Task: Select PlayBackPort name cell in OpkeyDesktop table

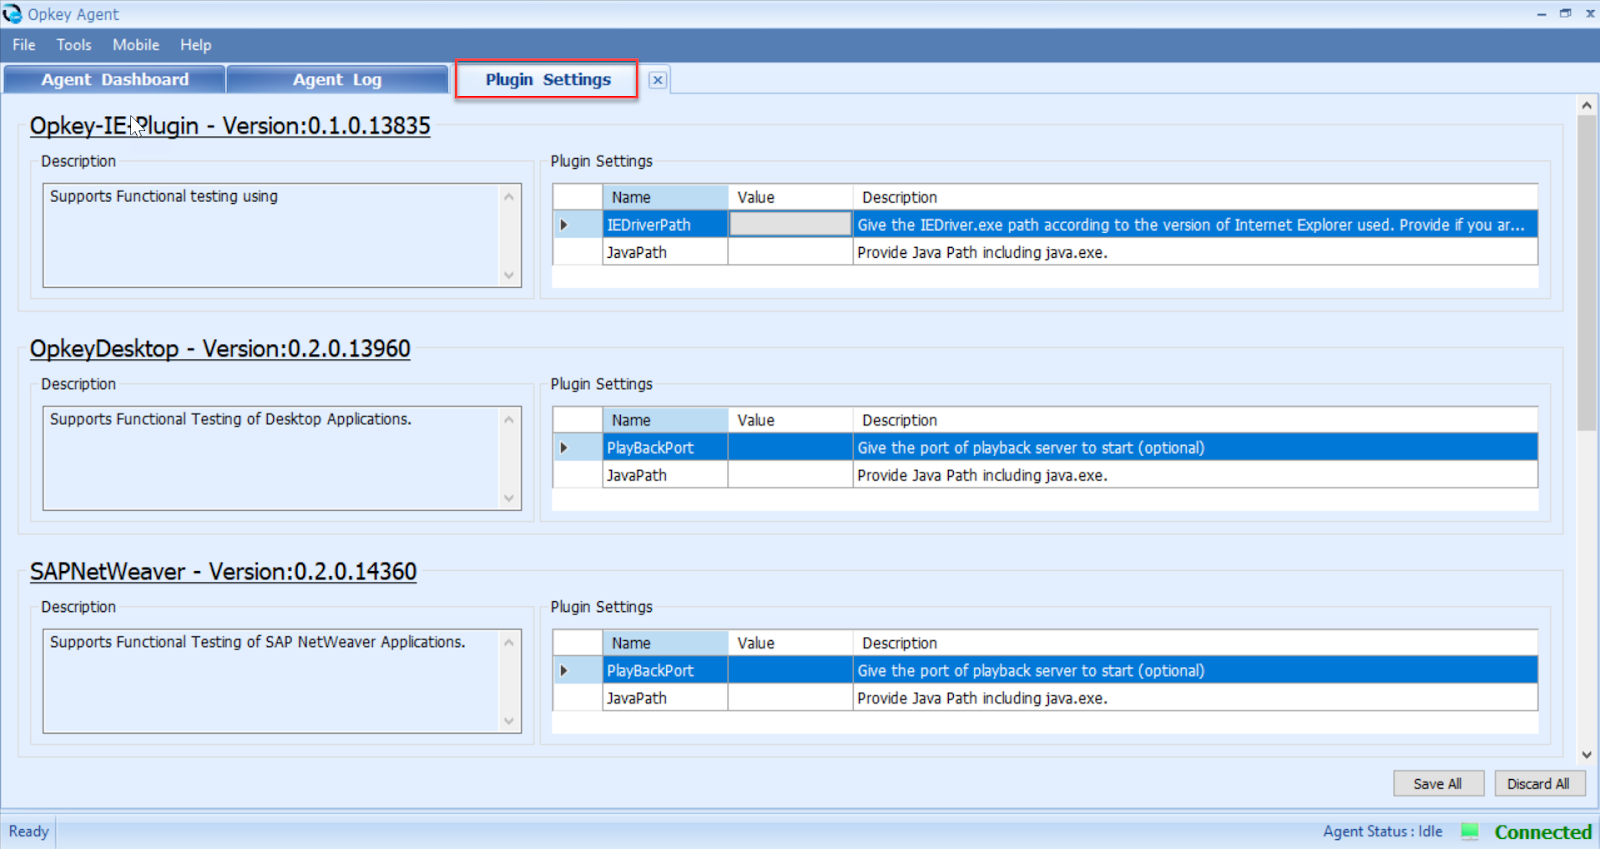Action: tap(666, 448)
